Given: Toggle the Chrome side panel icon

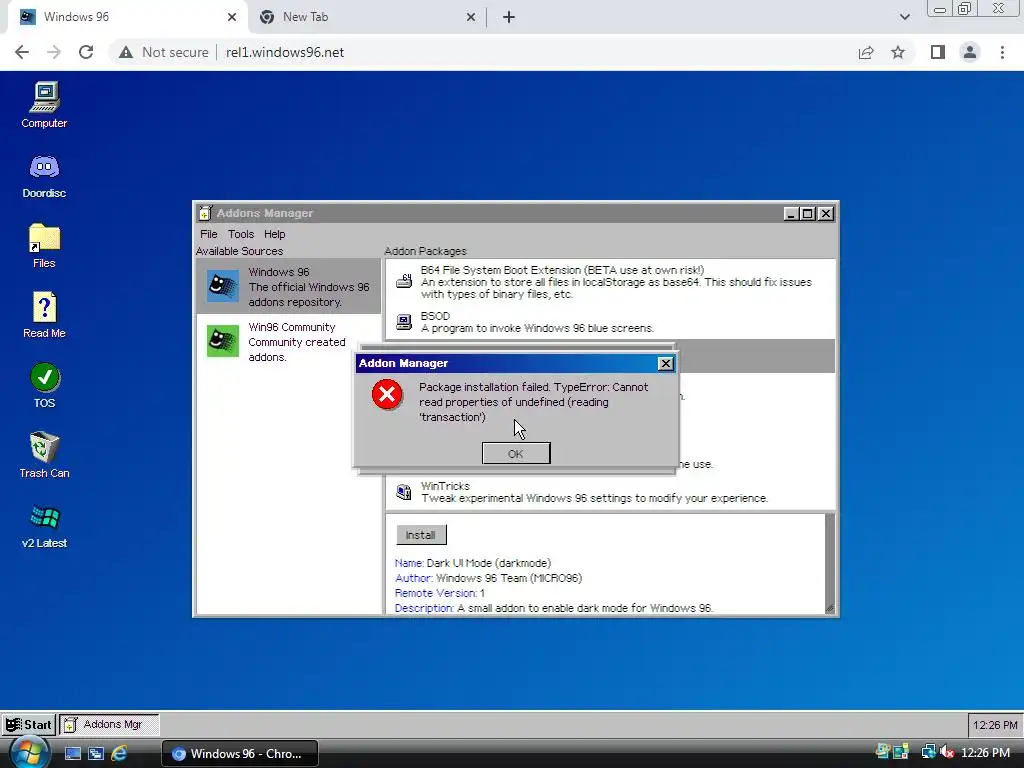Looking at the screenshot, I should click(938, 52).
